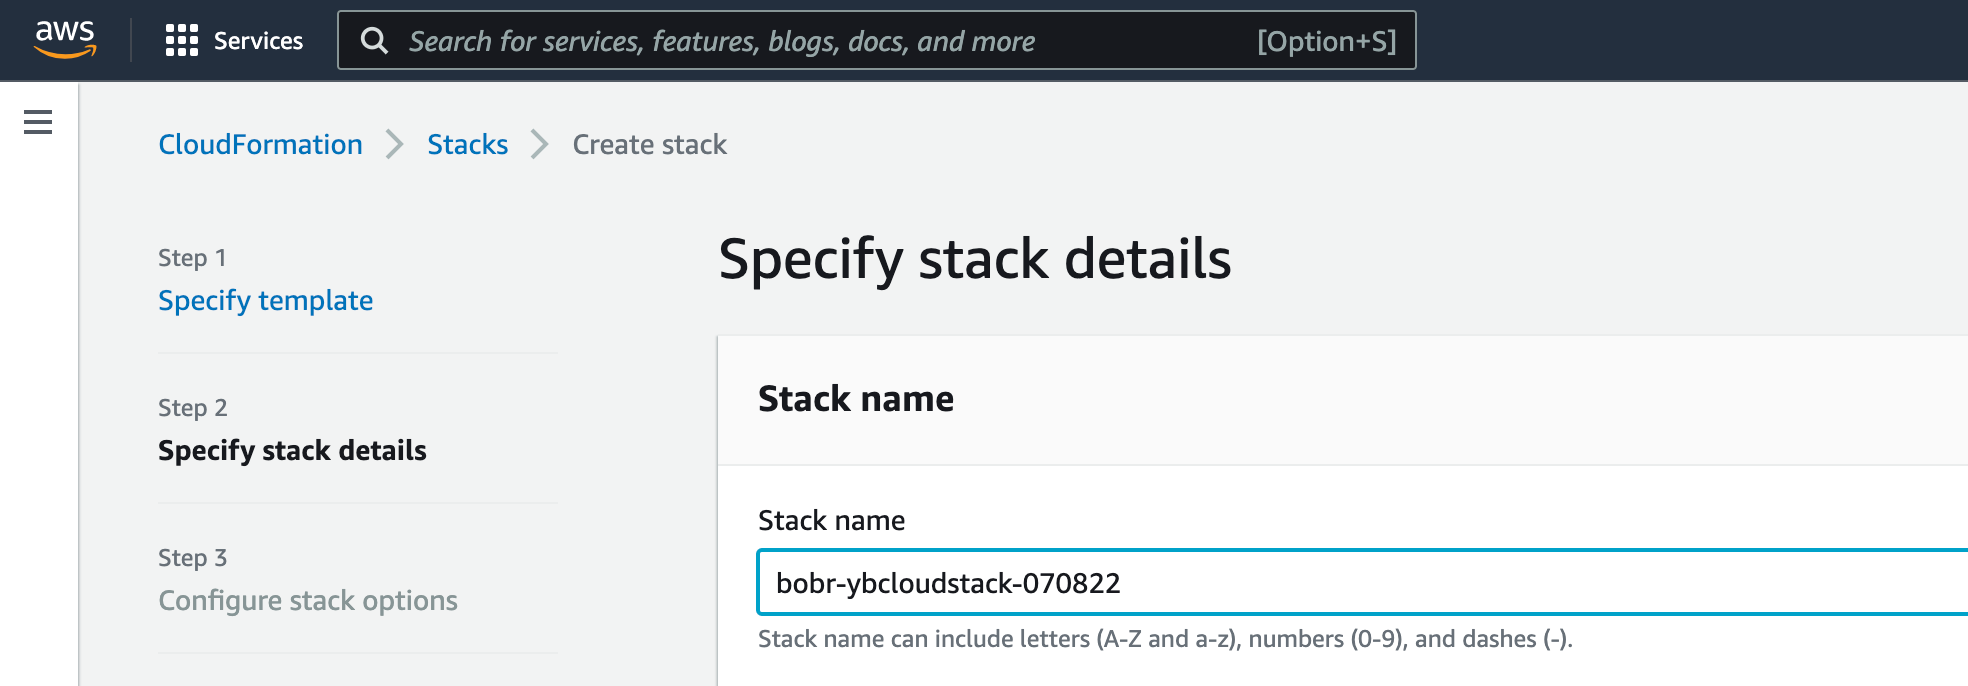Click the Services label
Screen dimensions: 1968x686
258,41
